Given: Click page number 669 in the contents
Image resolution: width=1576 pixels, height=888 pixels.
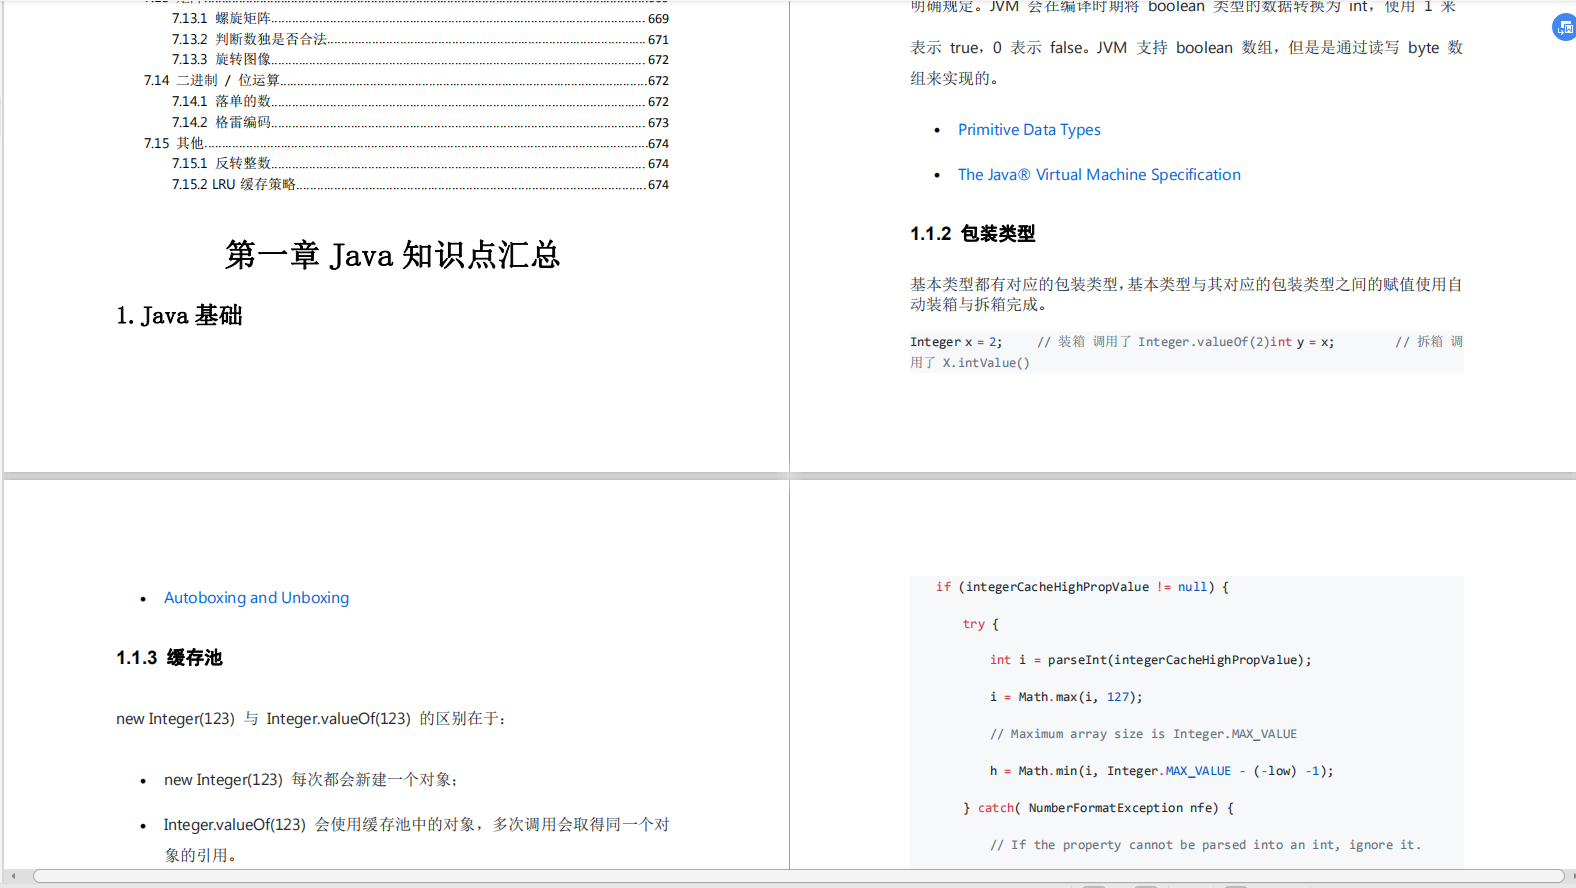Looking at the screenshot, I should coord(658,18).
